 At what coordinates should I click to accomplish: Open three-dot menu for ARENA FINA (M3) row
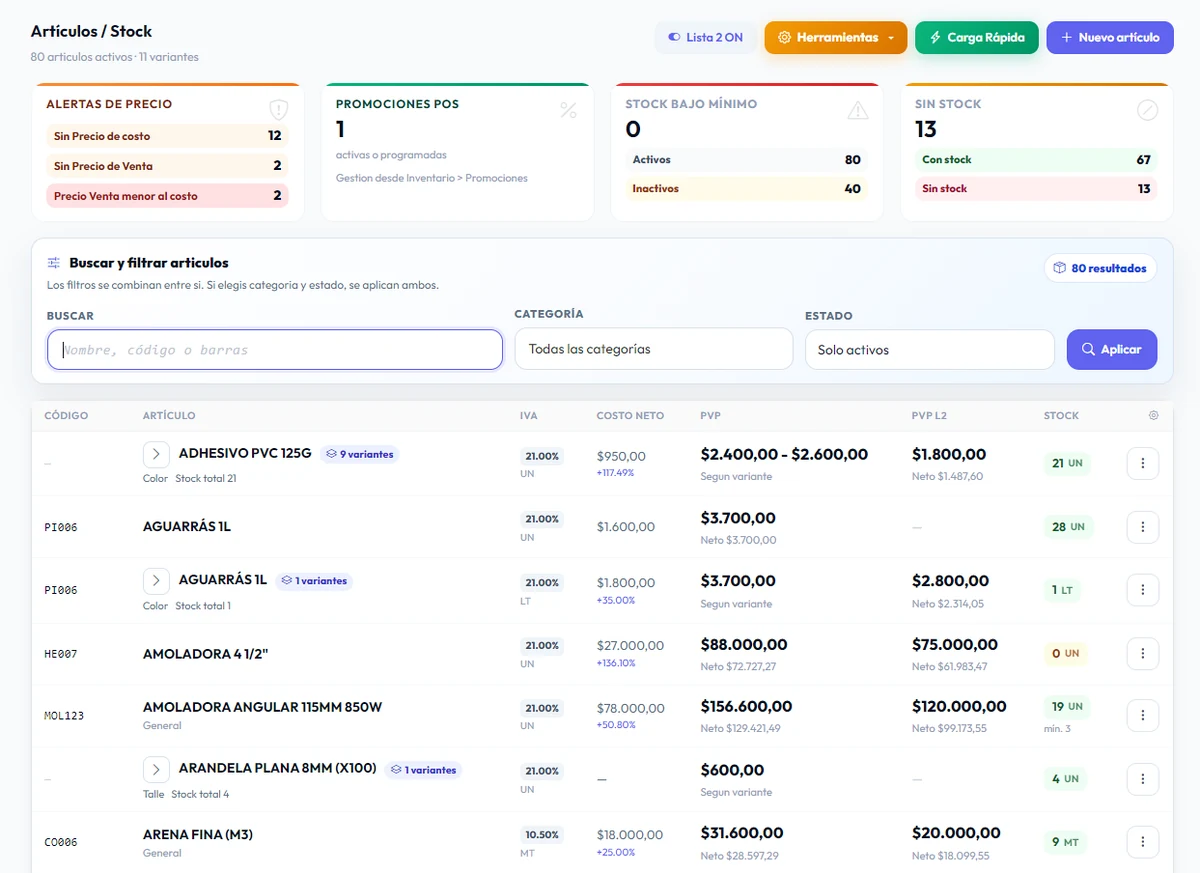[1143, 842]
